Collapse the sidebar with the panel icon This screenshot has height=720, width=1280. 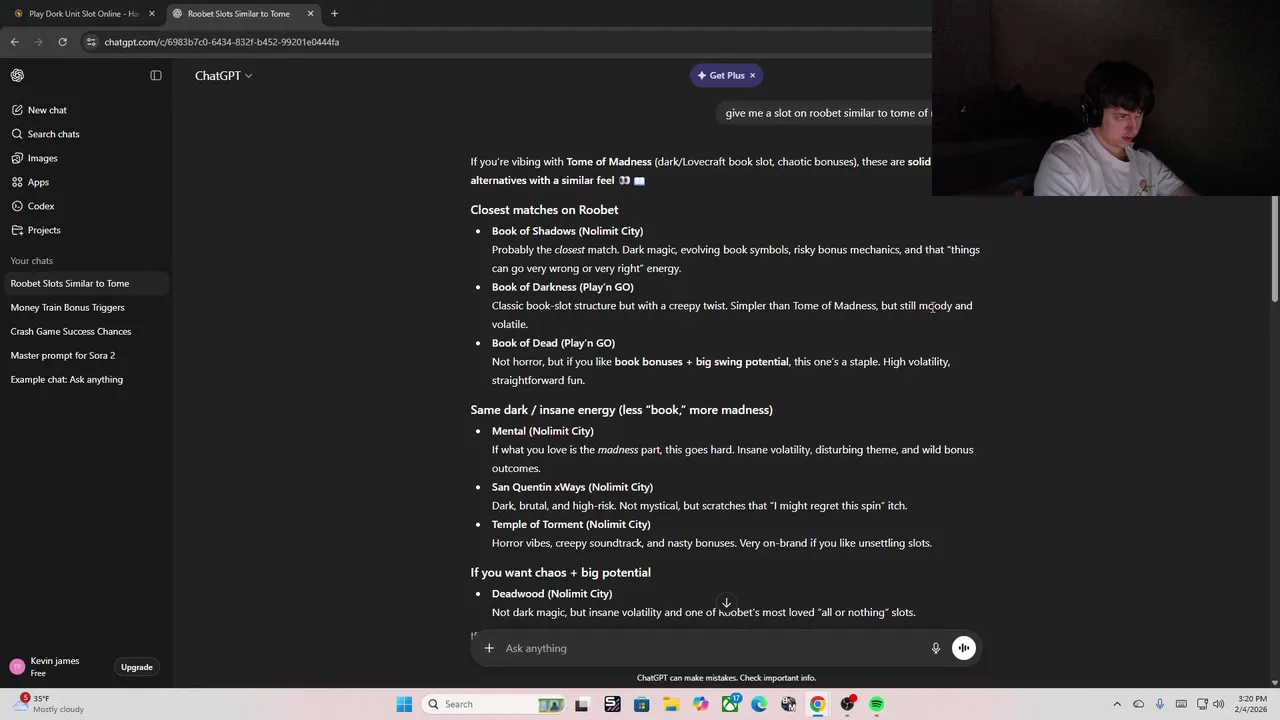pyautogui.click(x=156, y=75)
